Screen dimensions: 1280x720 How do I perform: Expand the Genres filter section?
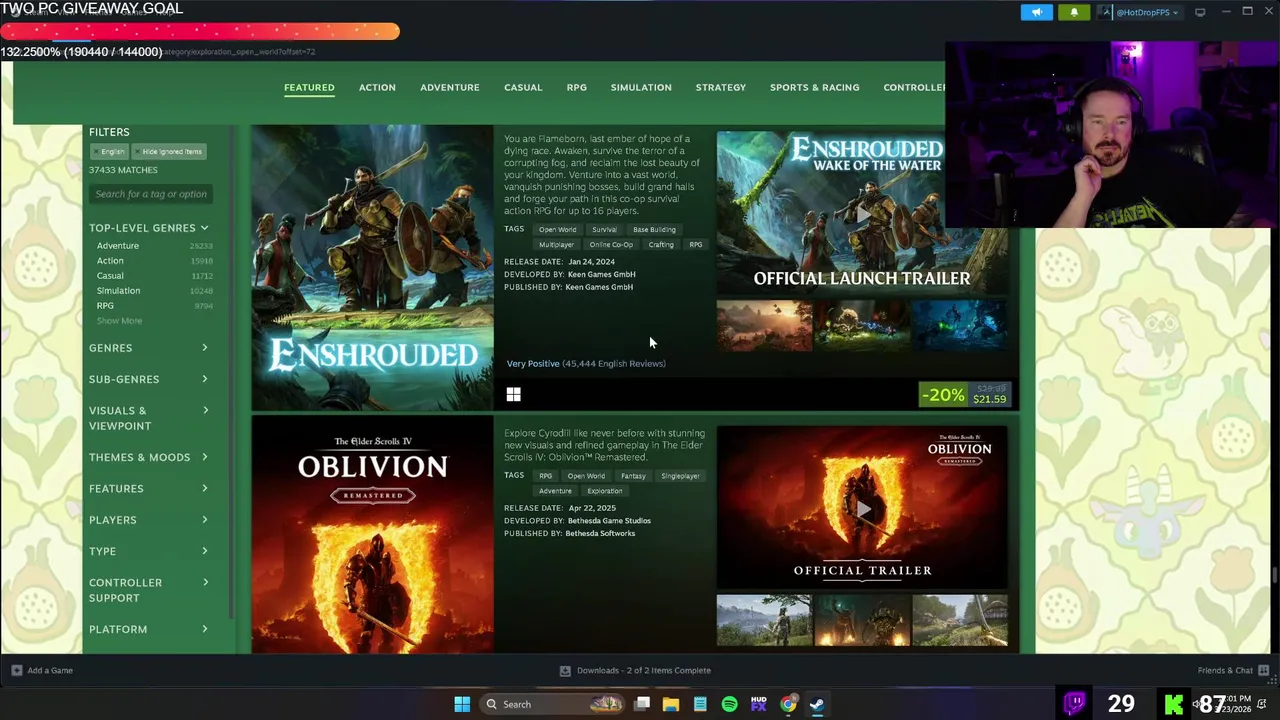[x=149, y=348]
